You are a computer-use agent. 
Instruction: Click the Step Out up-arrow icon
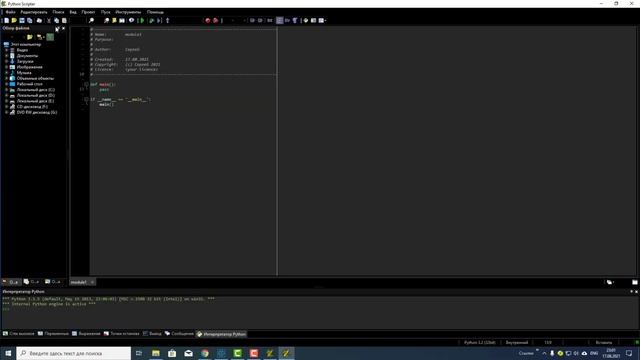pyautogui.click(x=167, y=20)
